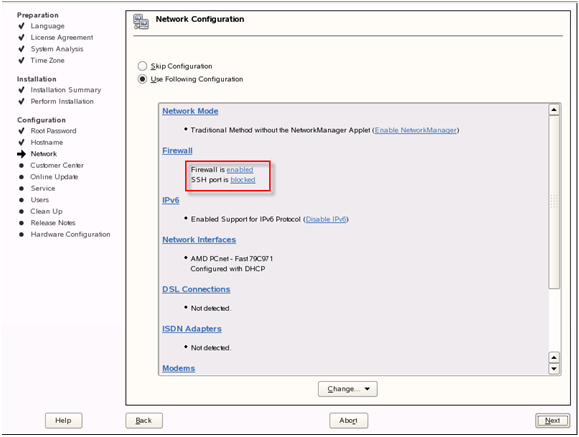Click the arrow icon beside Network step

click(21, 154)
